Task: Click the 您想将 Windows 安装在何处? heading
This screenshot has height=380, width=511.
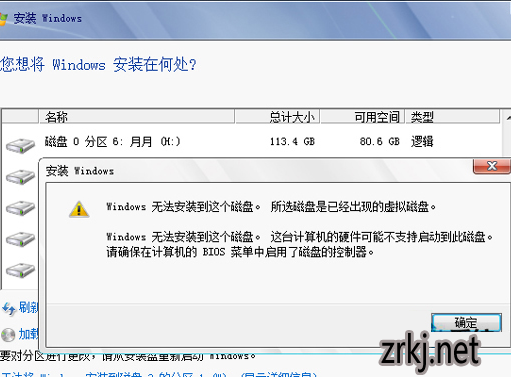Action: [x=98, y=64]
